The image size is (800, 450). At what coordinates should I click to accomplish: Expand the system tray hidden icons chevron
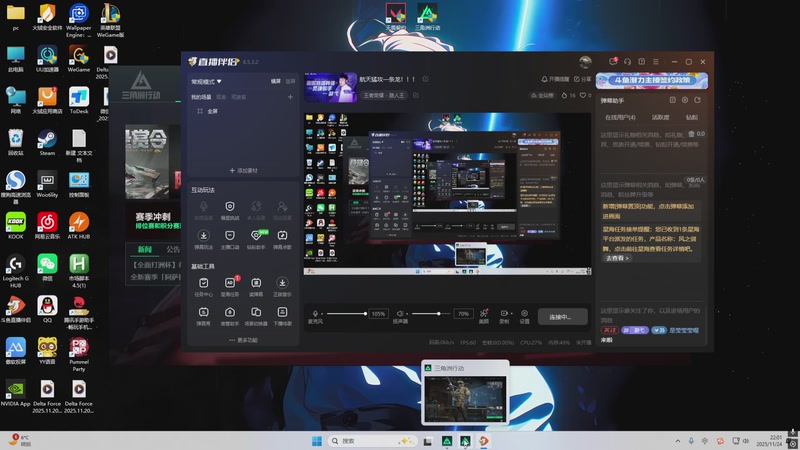678,441
